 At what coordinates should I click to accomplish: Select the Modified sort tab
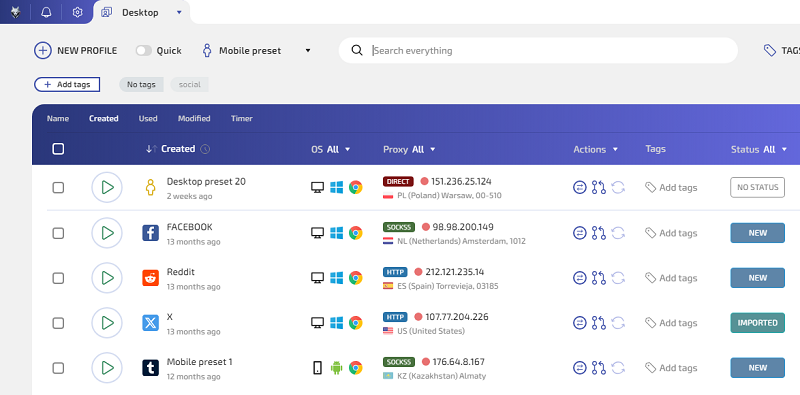click(x=194, y=118)
